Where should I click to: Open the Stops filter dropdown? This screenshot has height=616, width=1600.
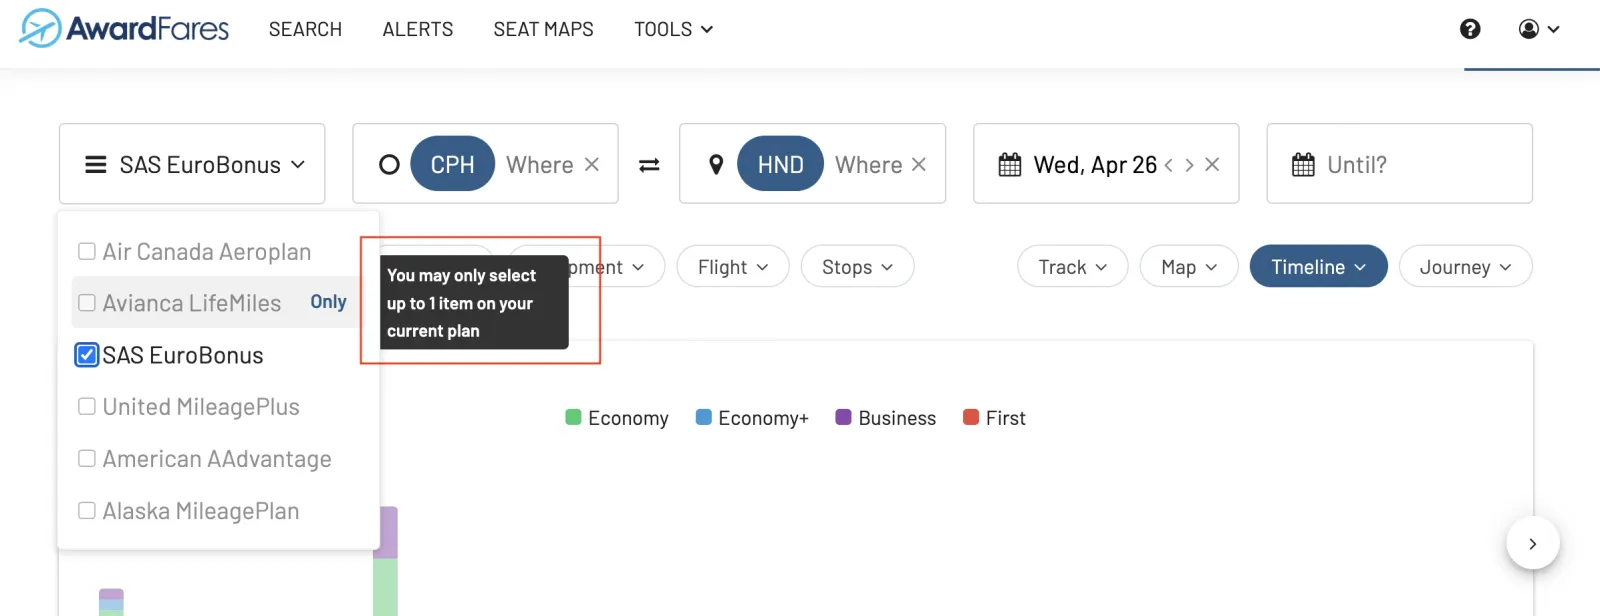coord(857,267)
